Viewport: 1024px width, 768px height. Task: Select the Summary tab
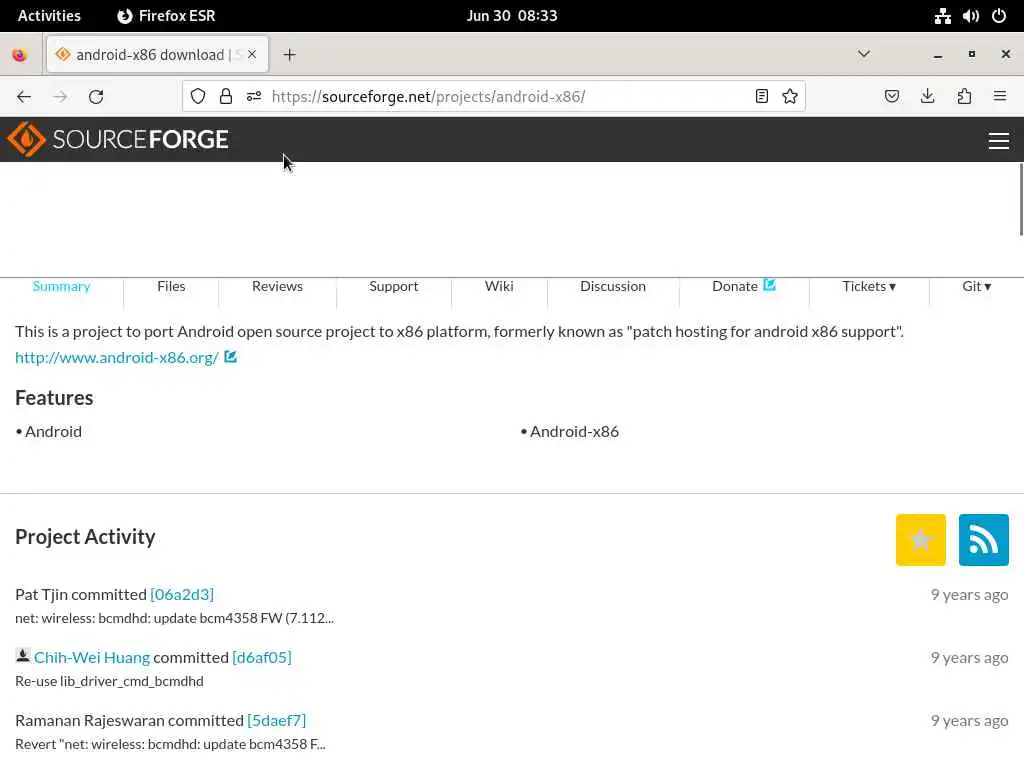61,286
